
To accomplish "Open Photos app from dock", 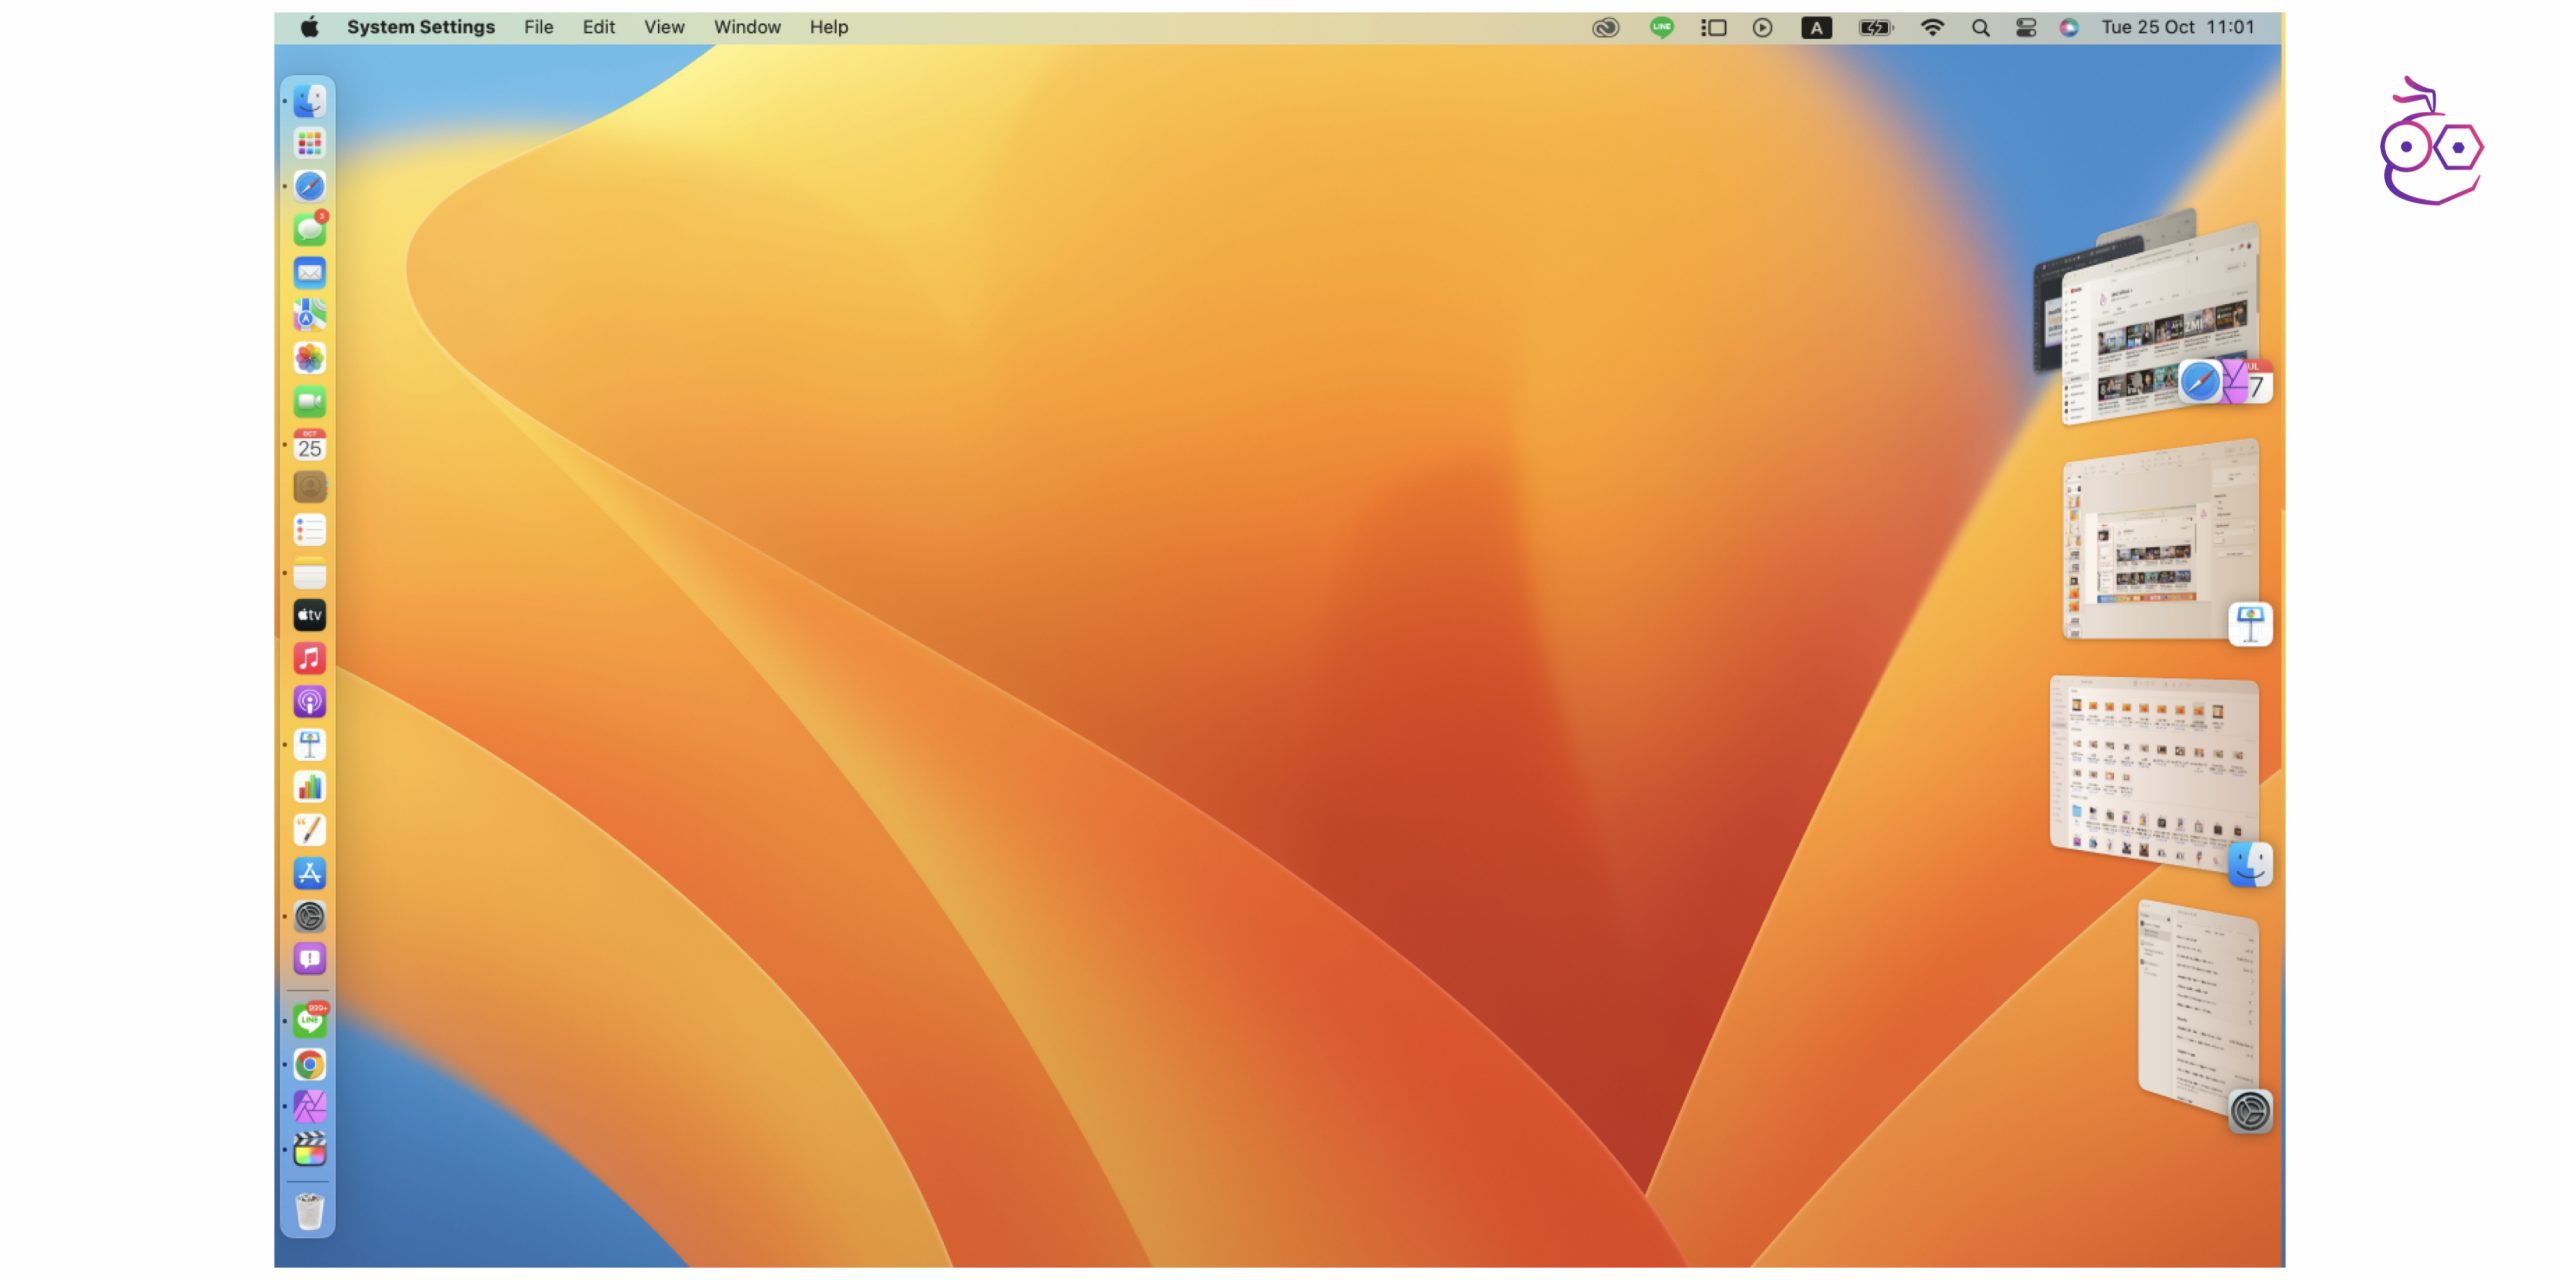I will (x=309, y=358).
